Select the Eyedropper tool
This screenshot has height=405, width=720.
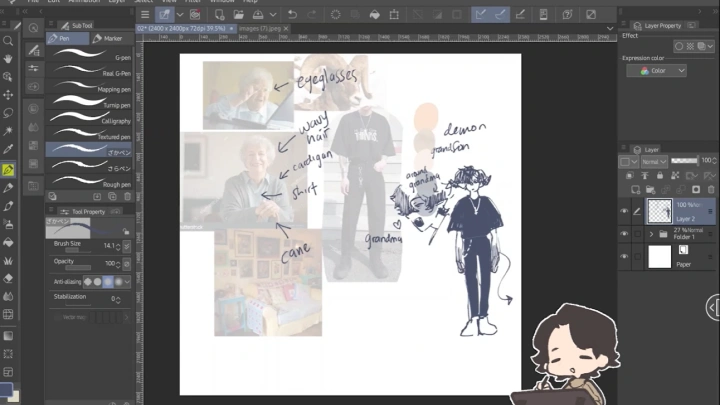pos(8,149)
